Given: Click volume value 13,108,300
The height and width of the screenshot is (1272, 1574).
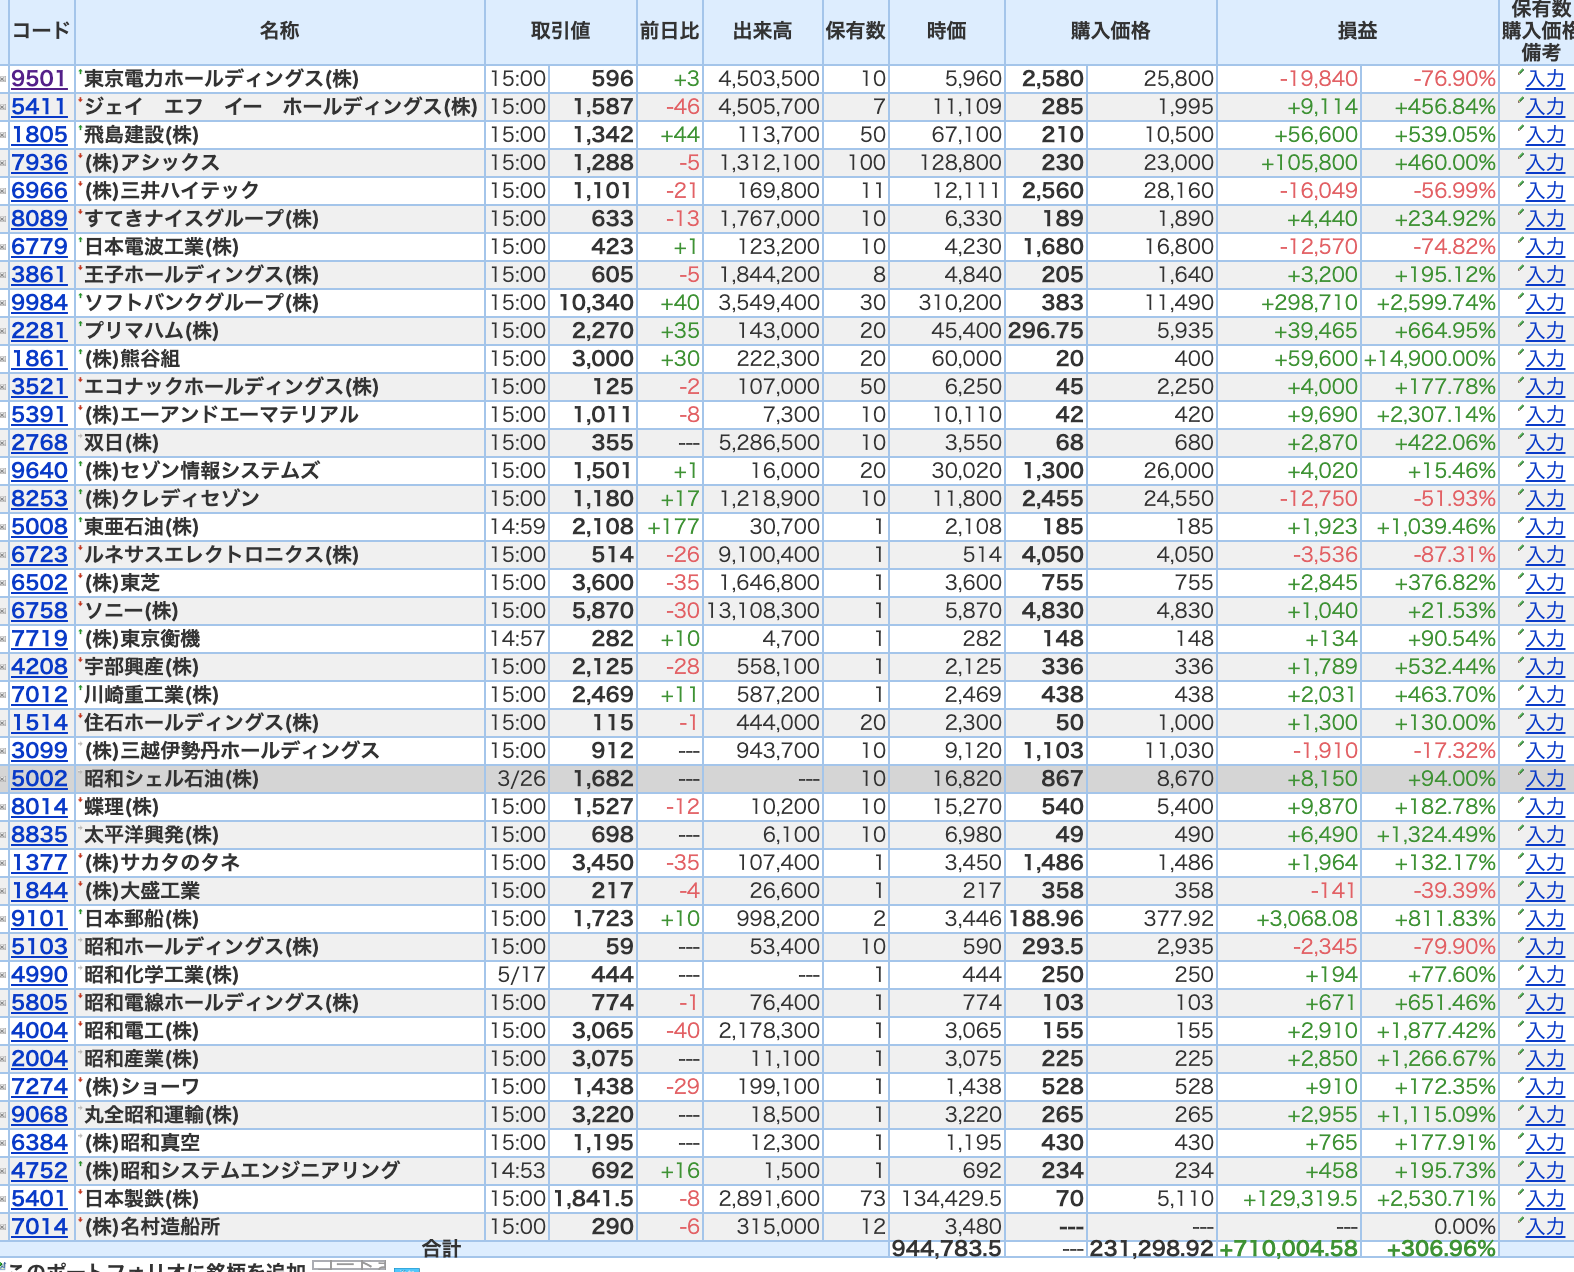Looking at the screenshot, I should pyautogui.click(x=763, y=611).
